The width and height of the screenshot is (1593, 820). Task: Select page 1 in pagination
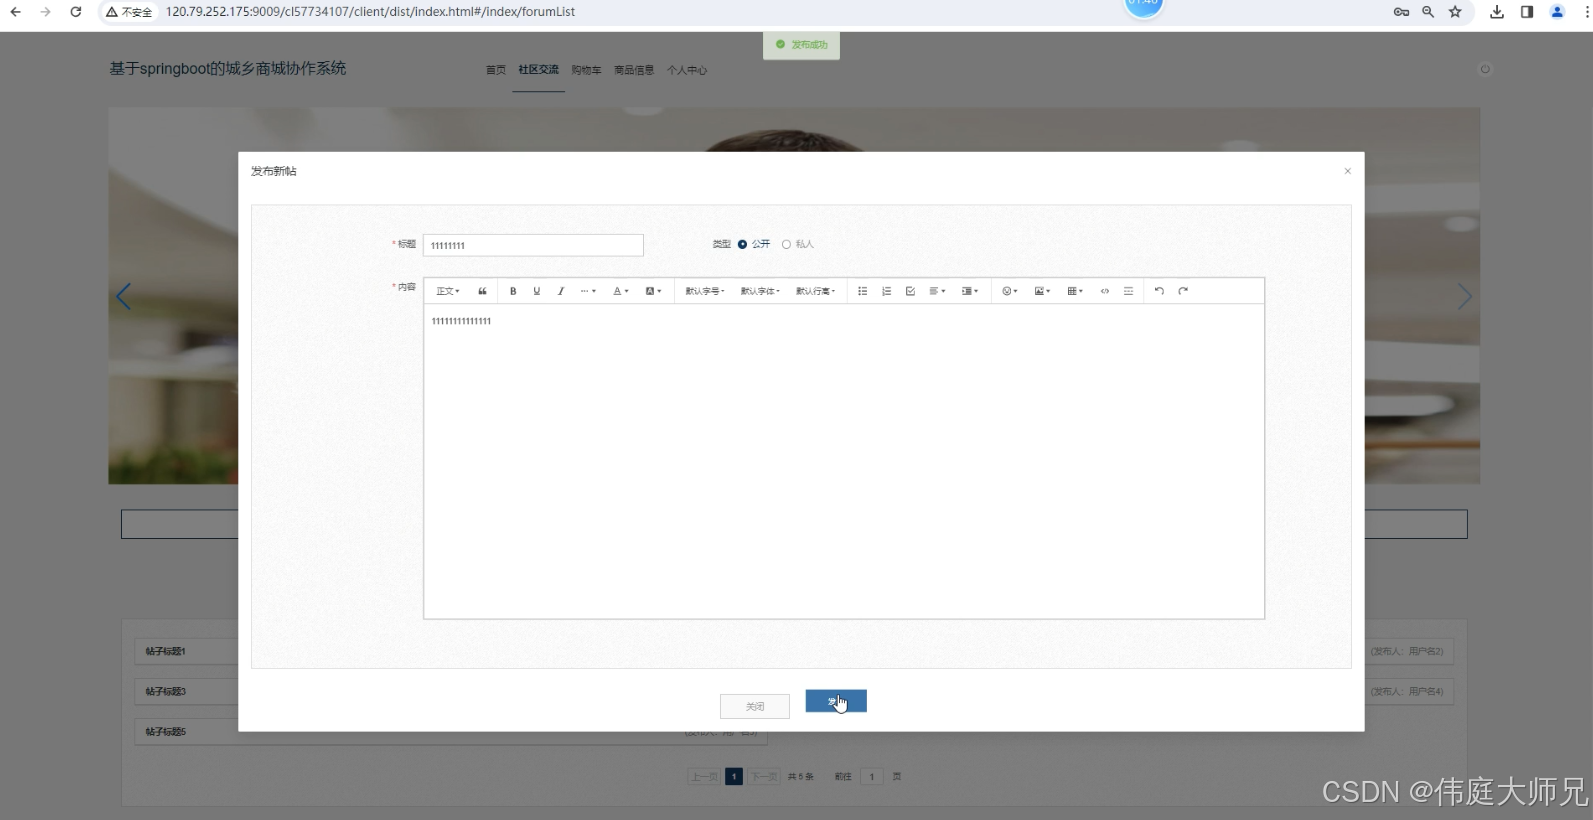coord(734,776)
